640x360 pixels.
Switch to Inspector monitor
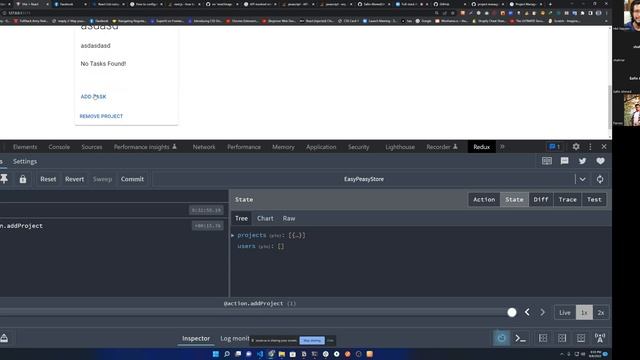(x=196, y=338)
